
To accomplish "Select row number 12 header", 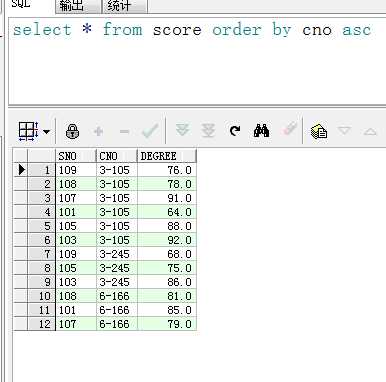I will pyautogui.click(x=41, y=324).
